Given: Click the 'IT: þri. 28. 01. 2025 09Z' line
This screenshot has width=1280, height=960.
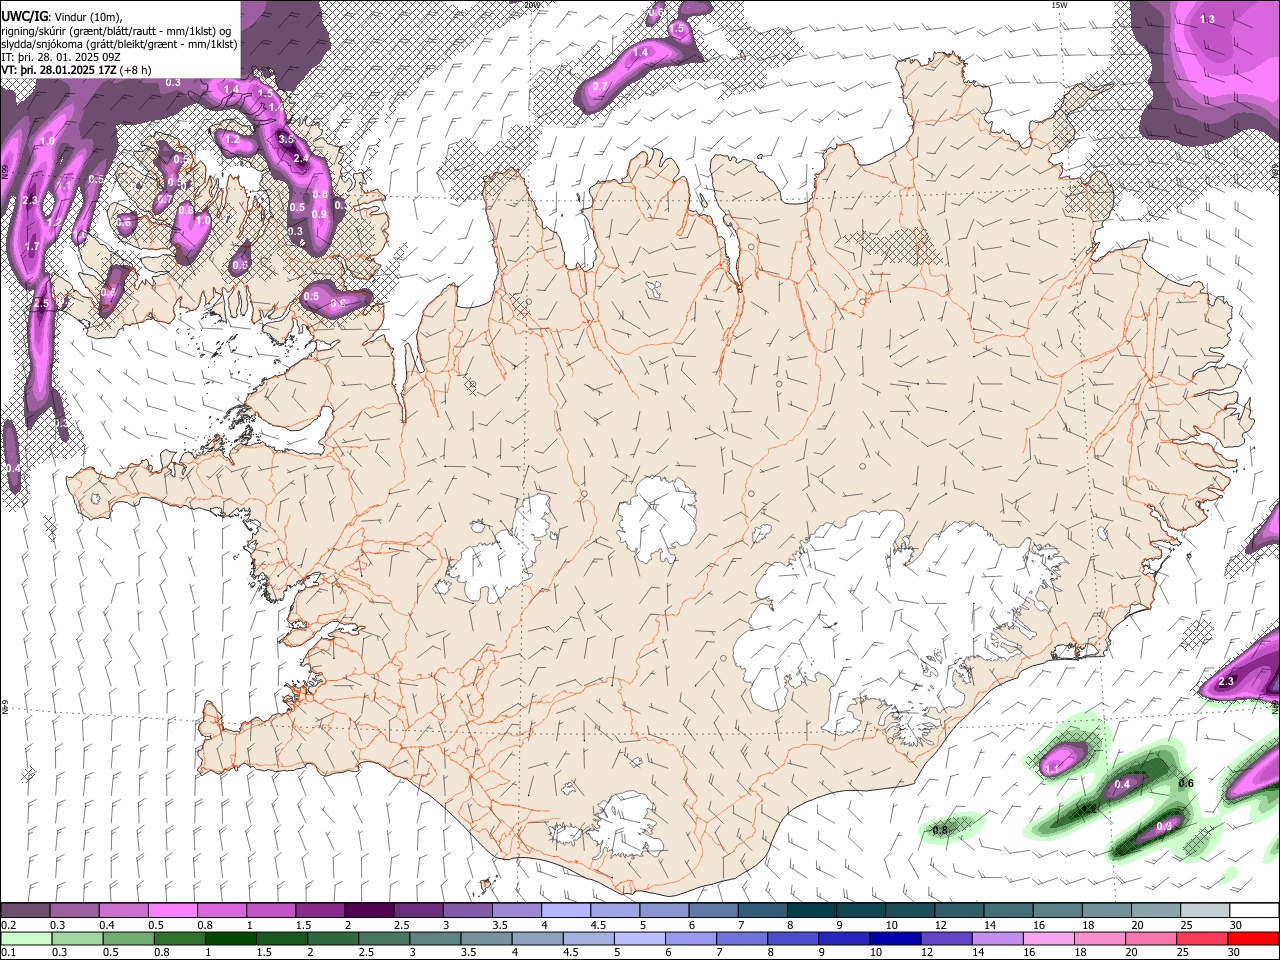Looking at the screenshot, I should coord(61,57).
